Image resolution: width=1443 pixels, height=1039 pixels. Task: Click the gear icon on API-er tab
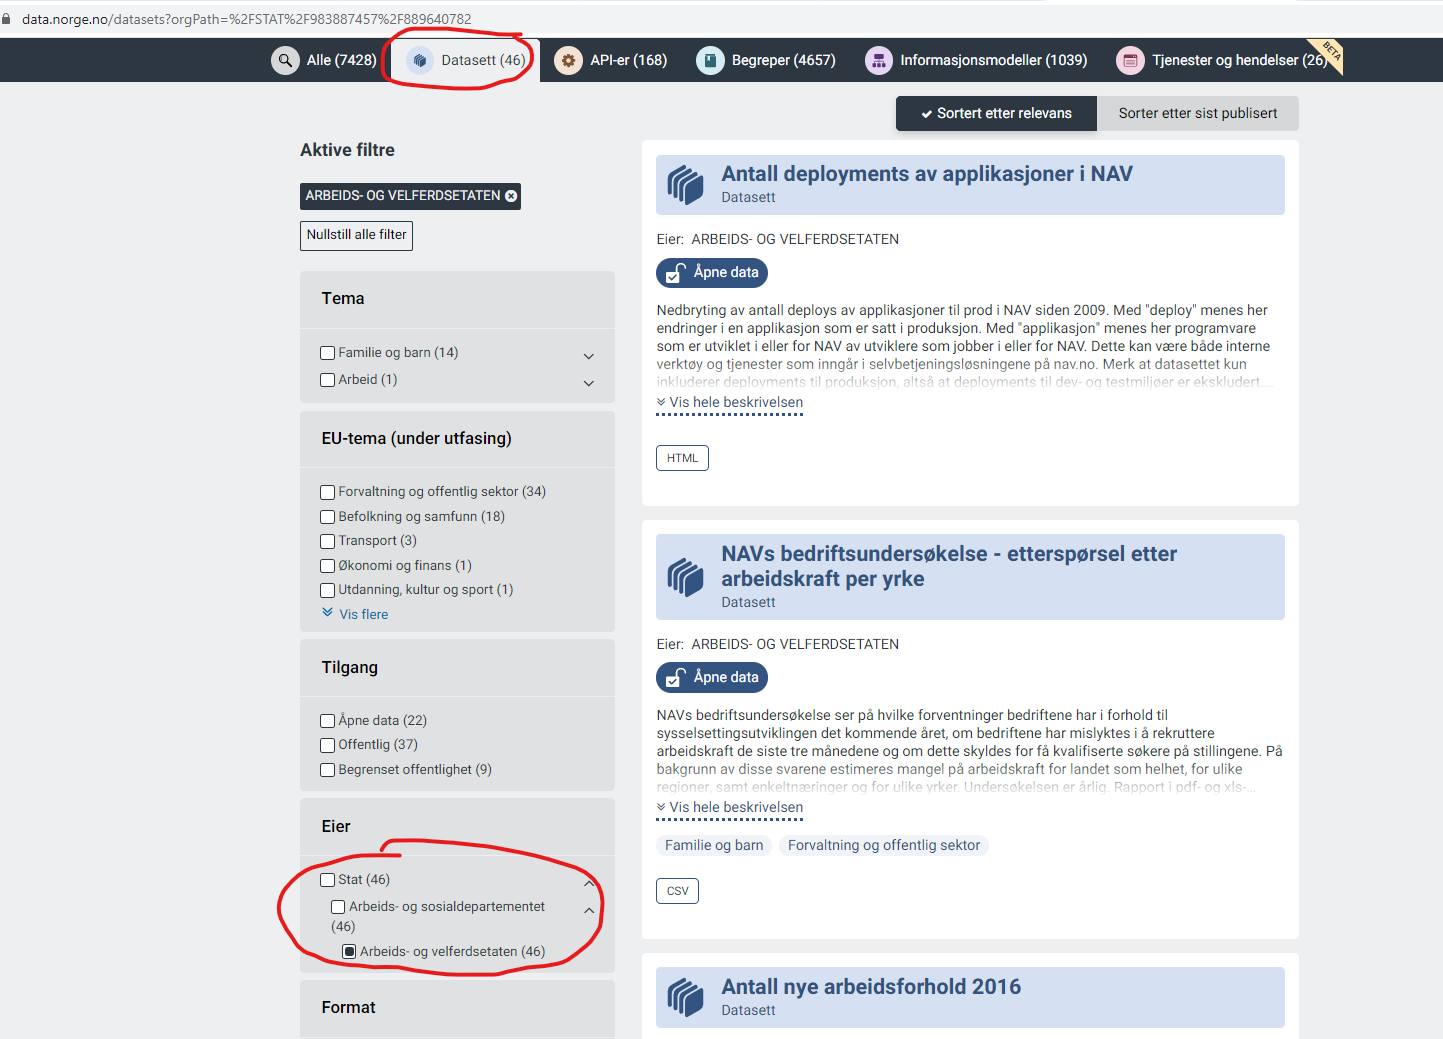pos(568,60)
